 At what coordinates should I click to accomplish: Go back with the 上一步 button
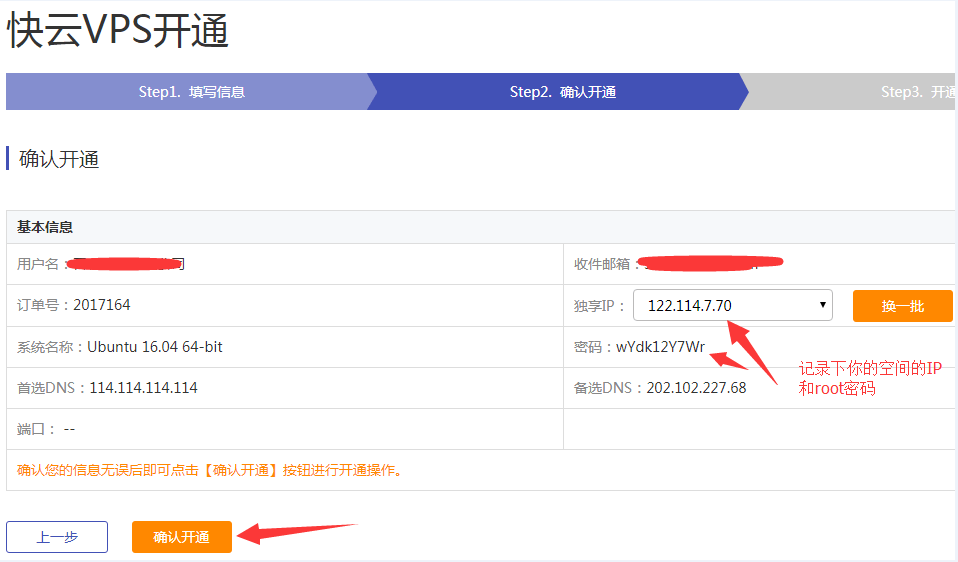(x=57, y=537)
